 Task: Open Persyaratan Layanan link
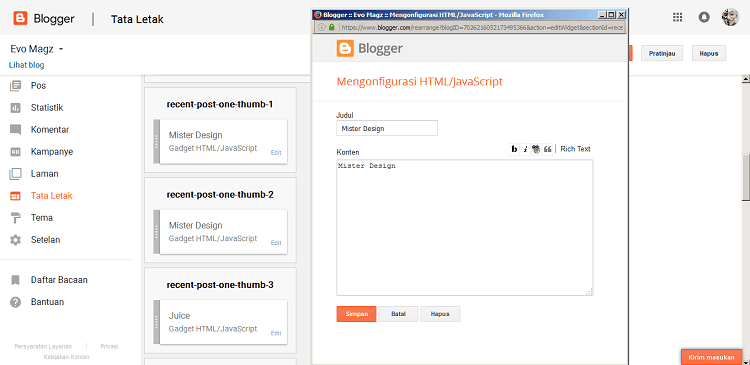pos(43,346)
